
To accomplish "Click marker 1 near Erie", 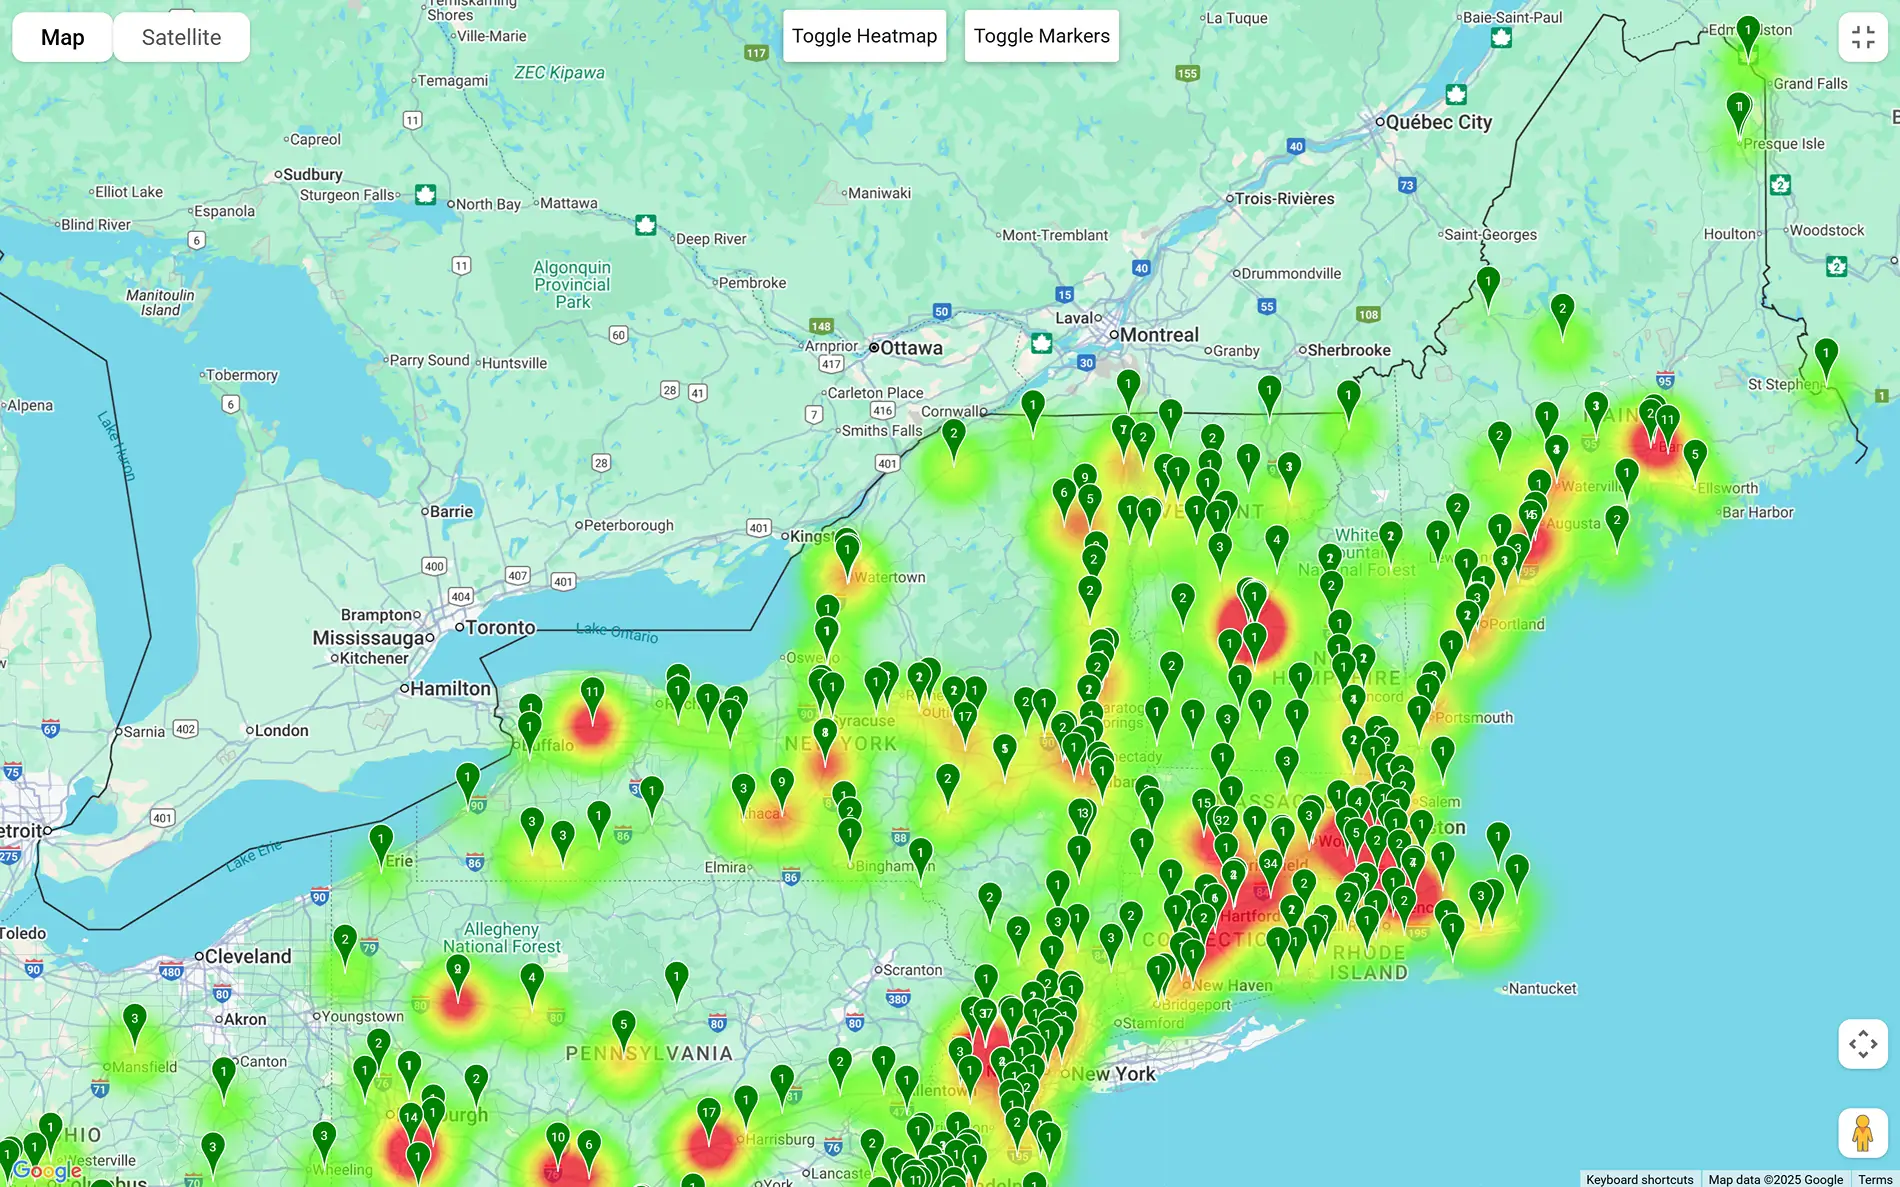I will click(381, 844).
